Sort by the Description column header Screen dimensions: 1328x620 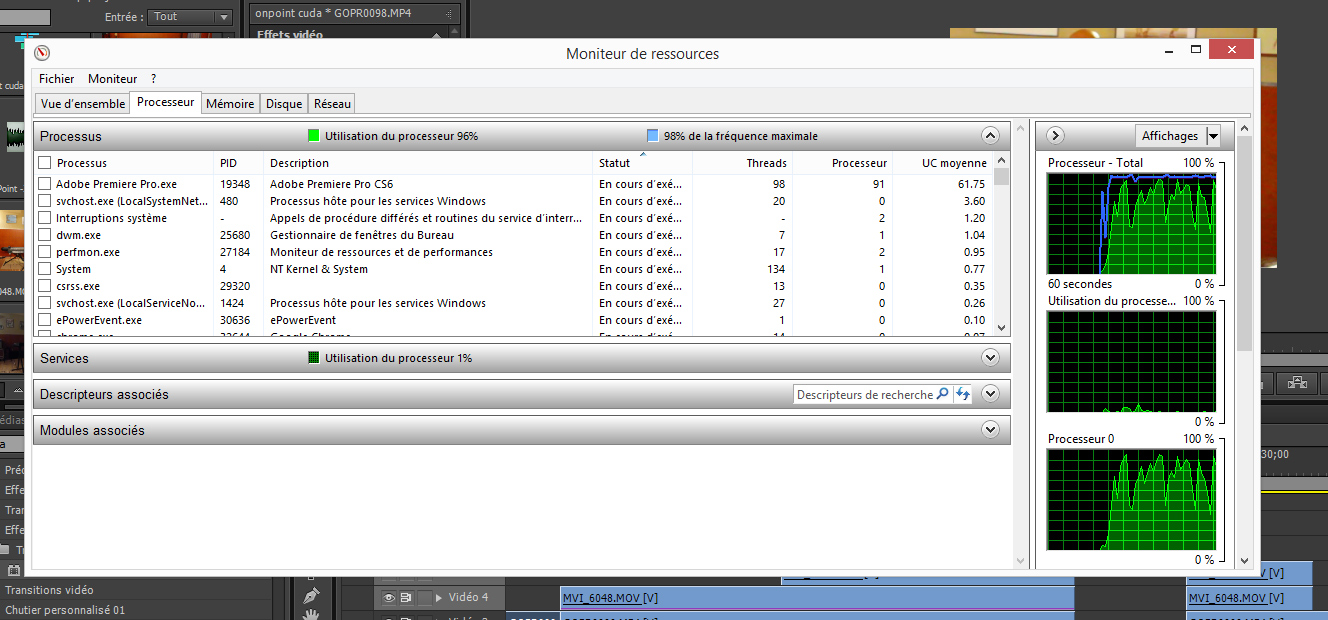428,163
